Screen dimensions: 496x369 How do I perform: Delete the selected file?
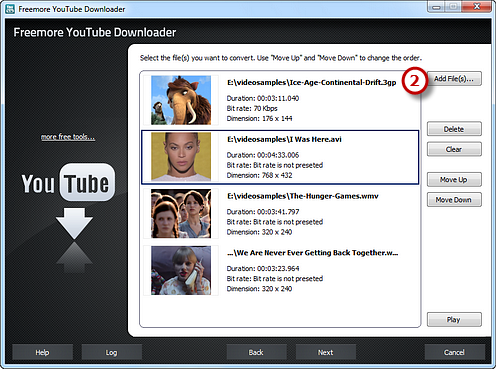[454, 129]
